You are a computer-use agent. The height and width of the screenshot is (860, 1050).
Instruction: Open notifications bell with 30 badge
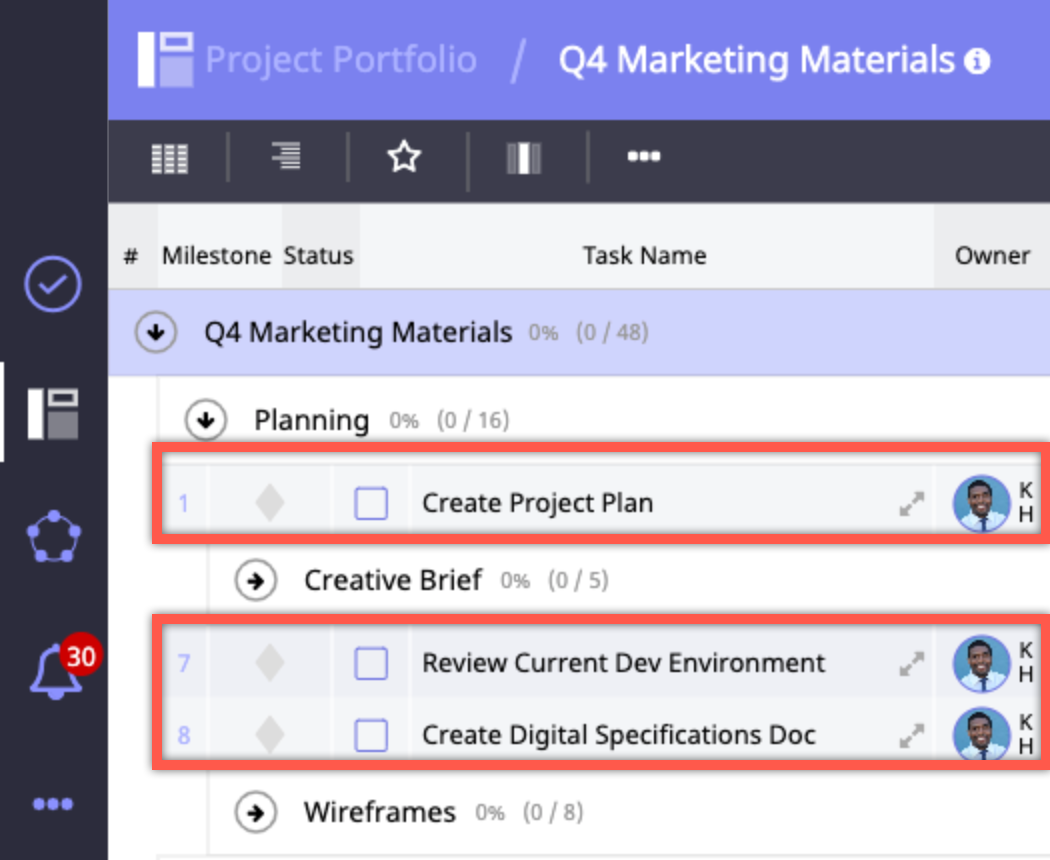click(x=55, y=672)
